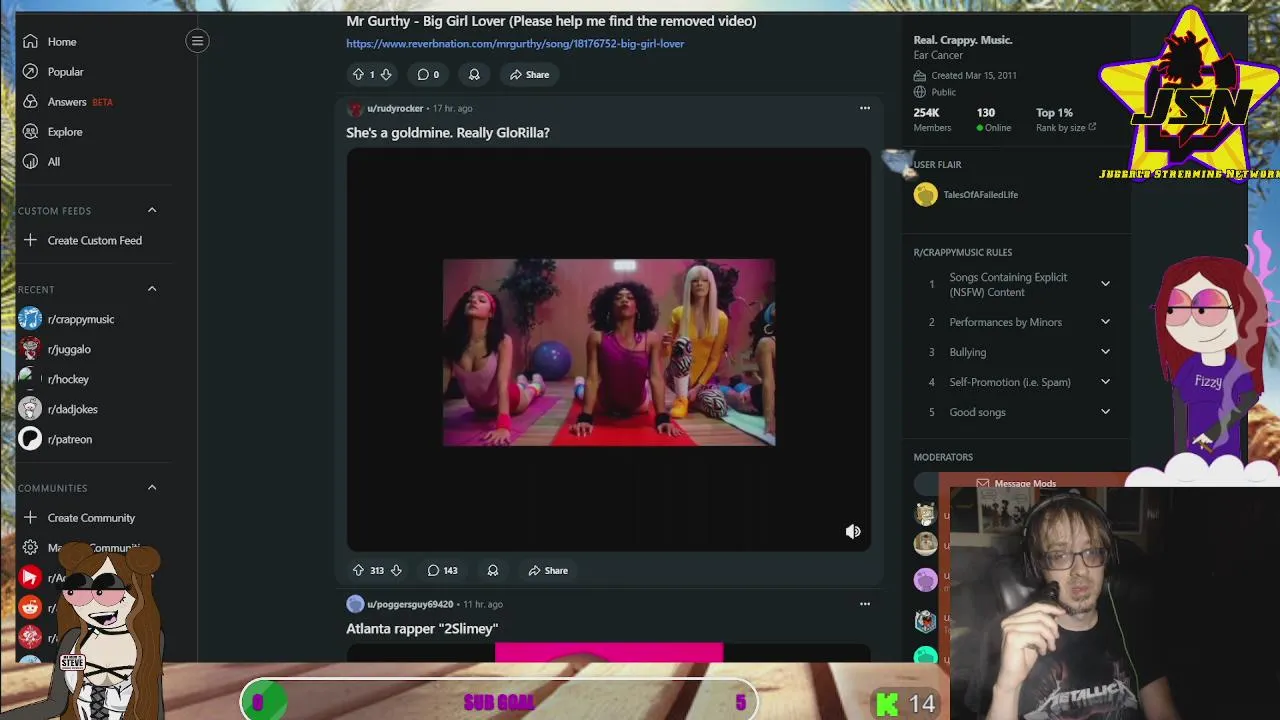Open overflow menu on rudyrocker's post
The height and width of the screenshot is (720, 1280).
tap(865, 108)
